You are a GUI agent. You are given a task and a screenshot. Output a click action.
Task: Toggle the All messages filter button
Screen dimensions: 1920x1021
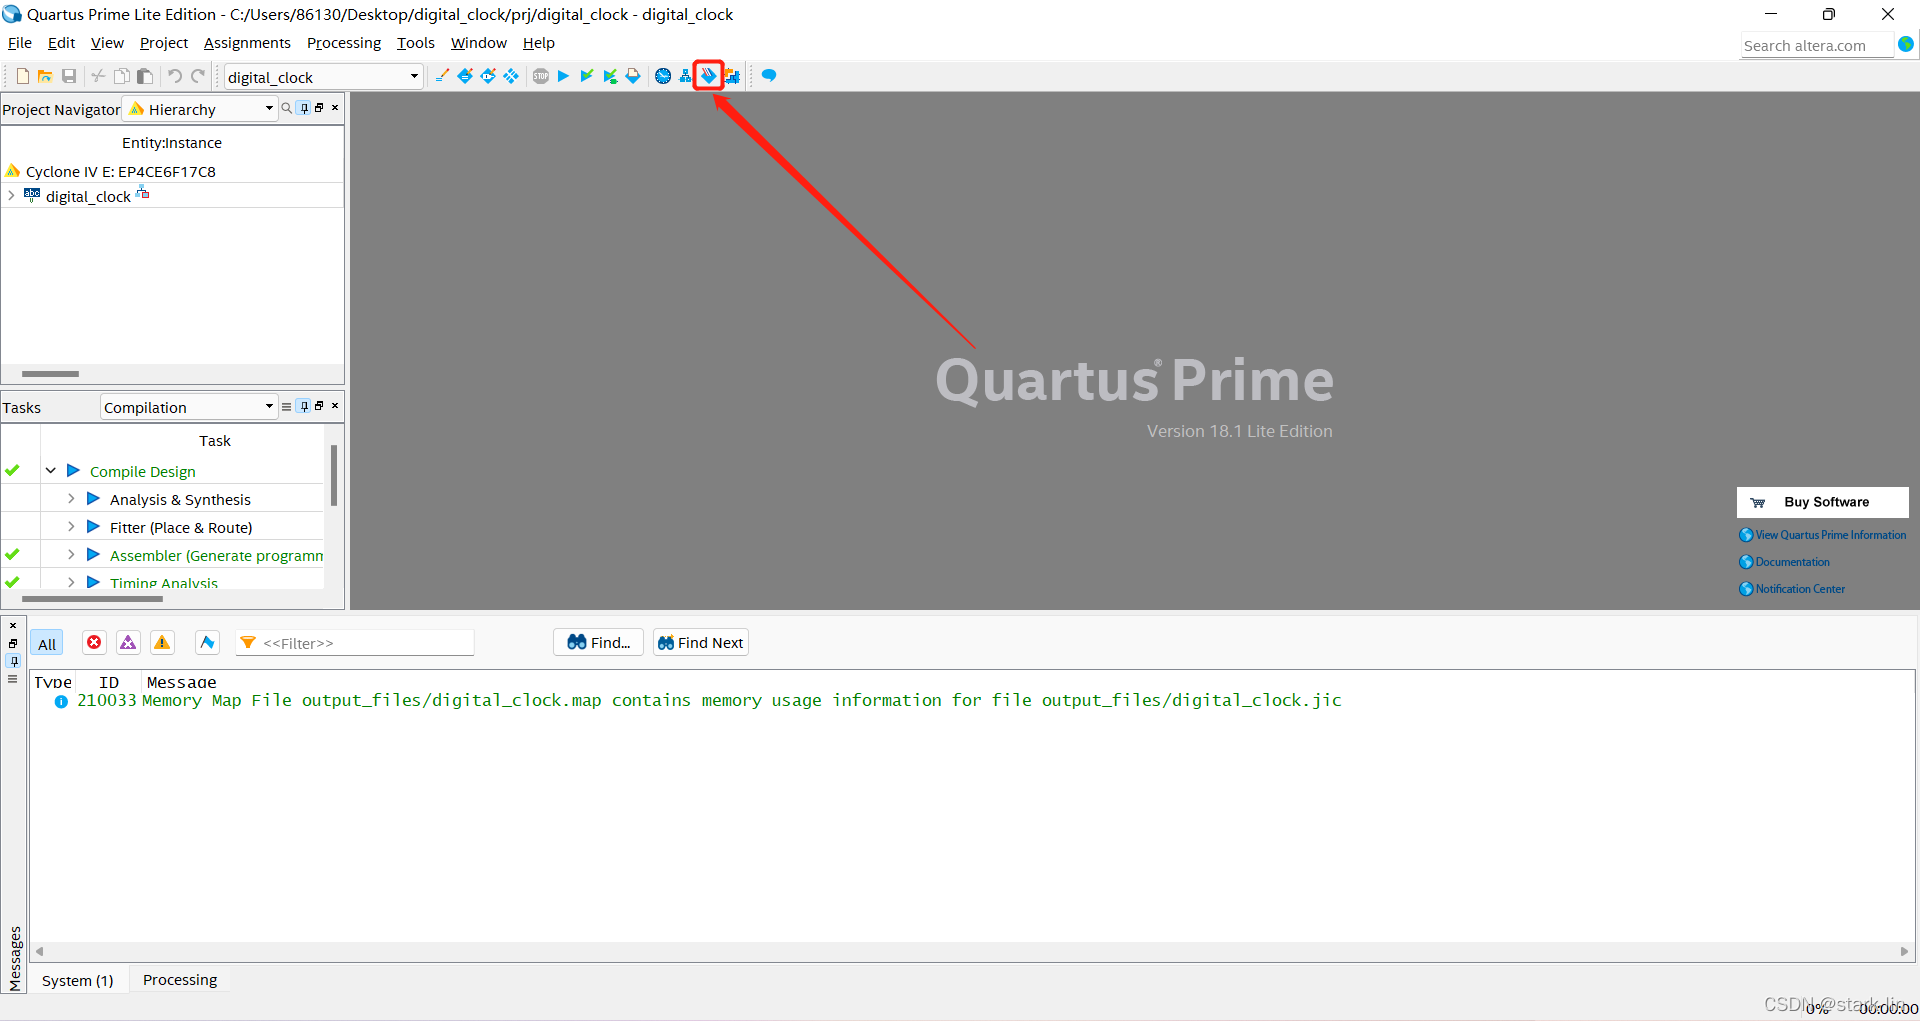(47, 643)
